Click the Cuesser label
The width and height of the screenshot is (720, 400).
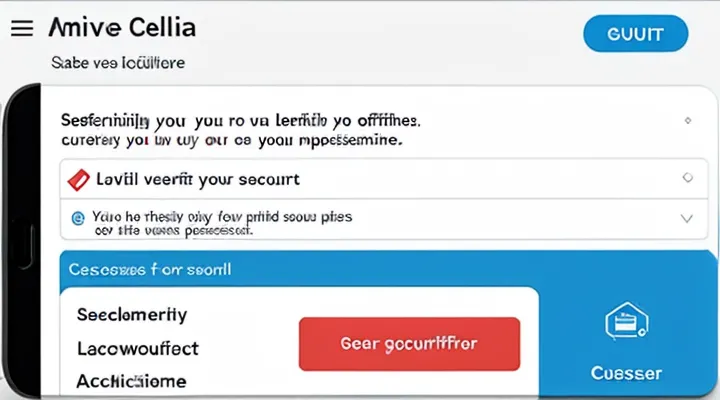(x=626, y=373)
